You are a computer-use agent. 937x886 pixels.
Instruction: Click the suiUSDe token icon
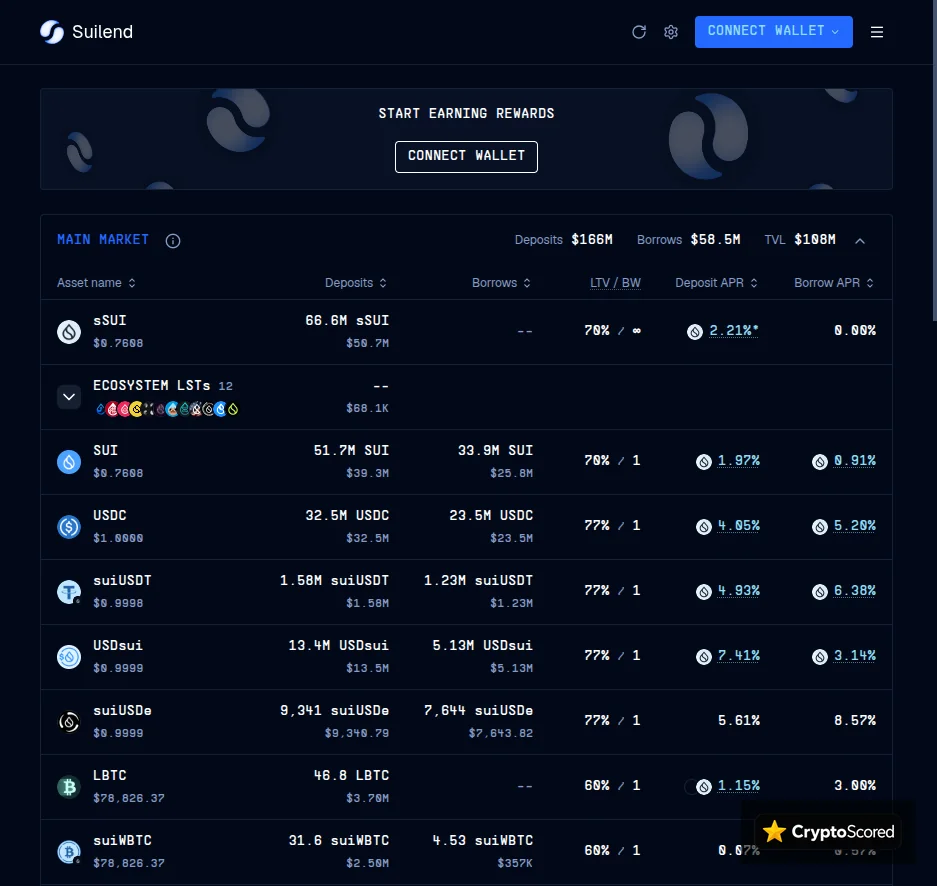point(69,722)
